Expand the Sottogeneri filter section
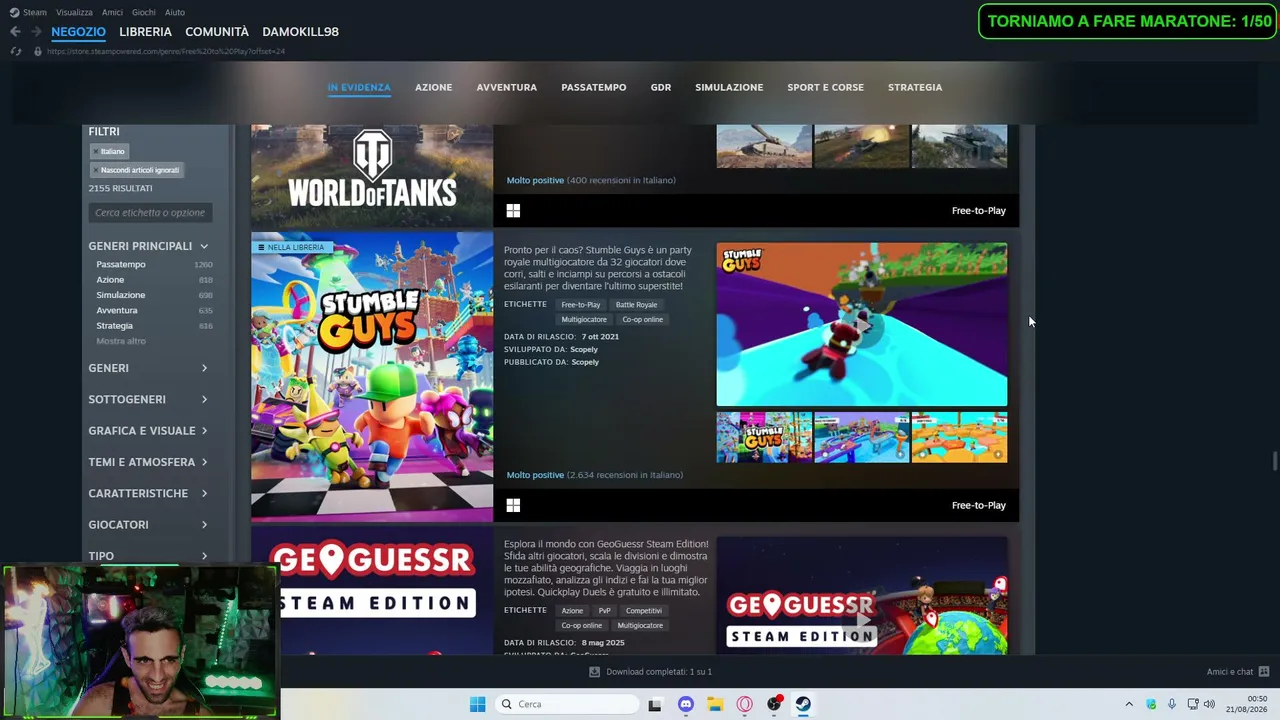The width and height of the screenshot is (1280, 720). pyautogui.click(x=148, y=400)
